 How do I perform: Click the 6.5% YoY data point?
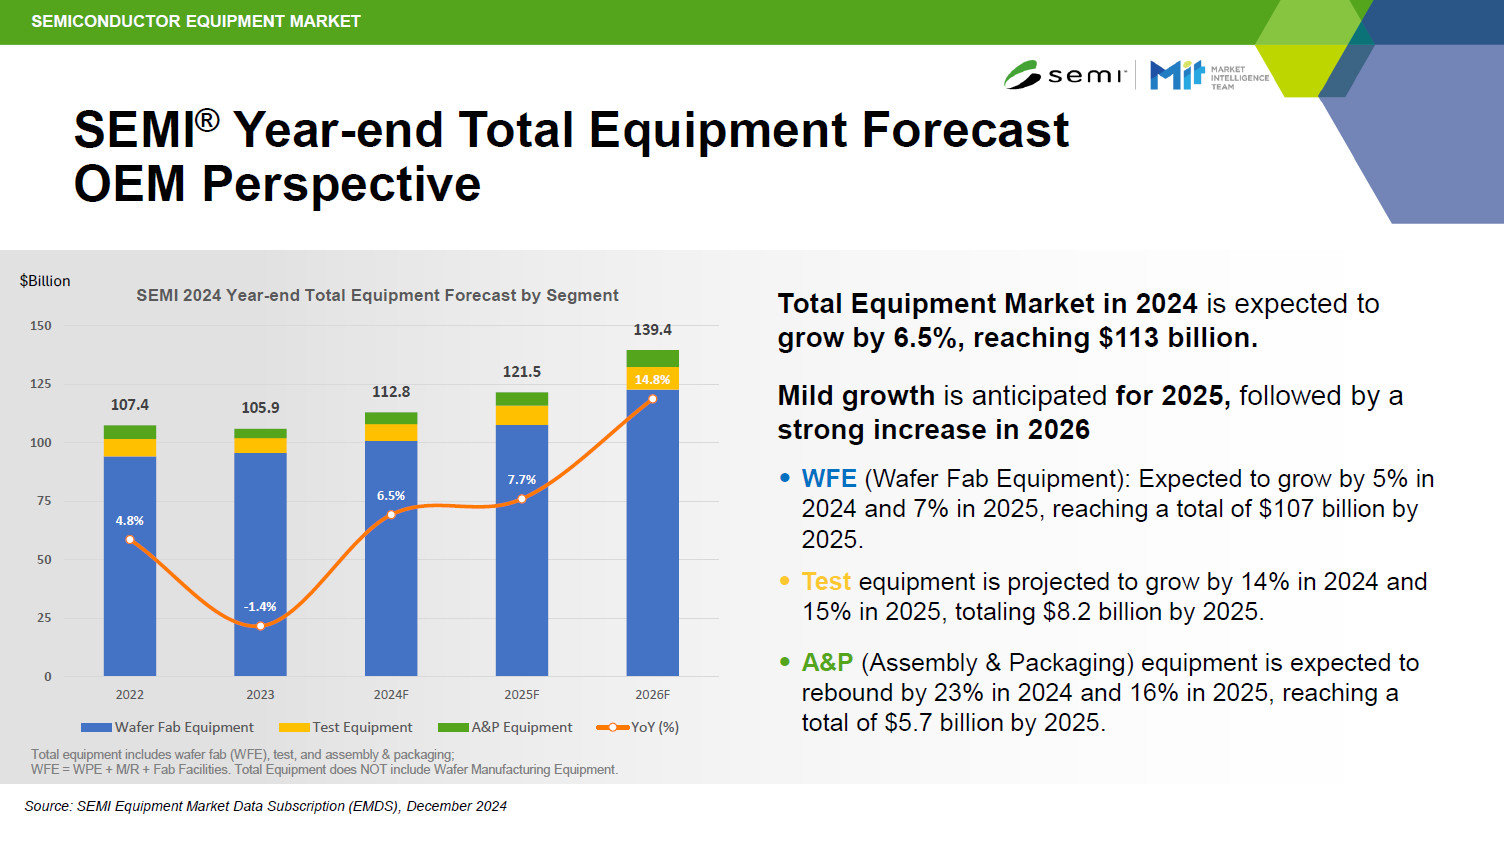tap(391, 514)
